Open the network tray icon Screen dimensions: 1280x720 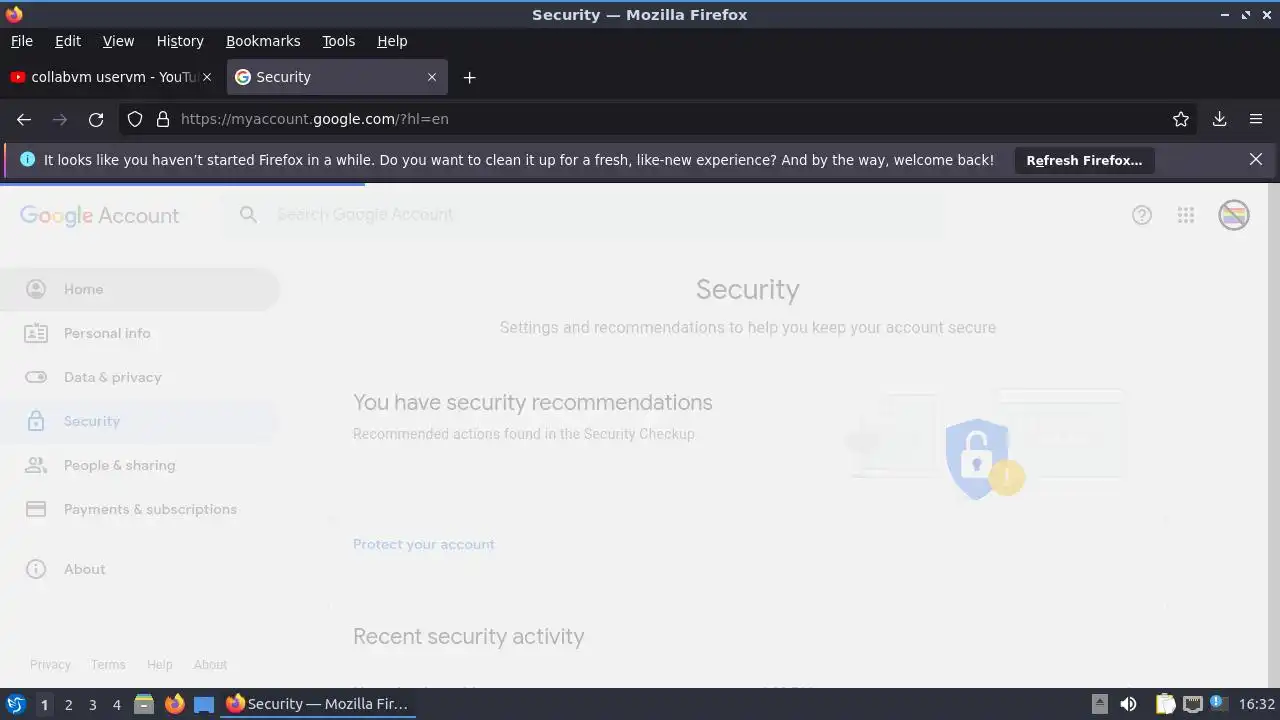pyautogui.click(x=1192, y=704)
